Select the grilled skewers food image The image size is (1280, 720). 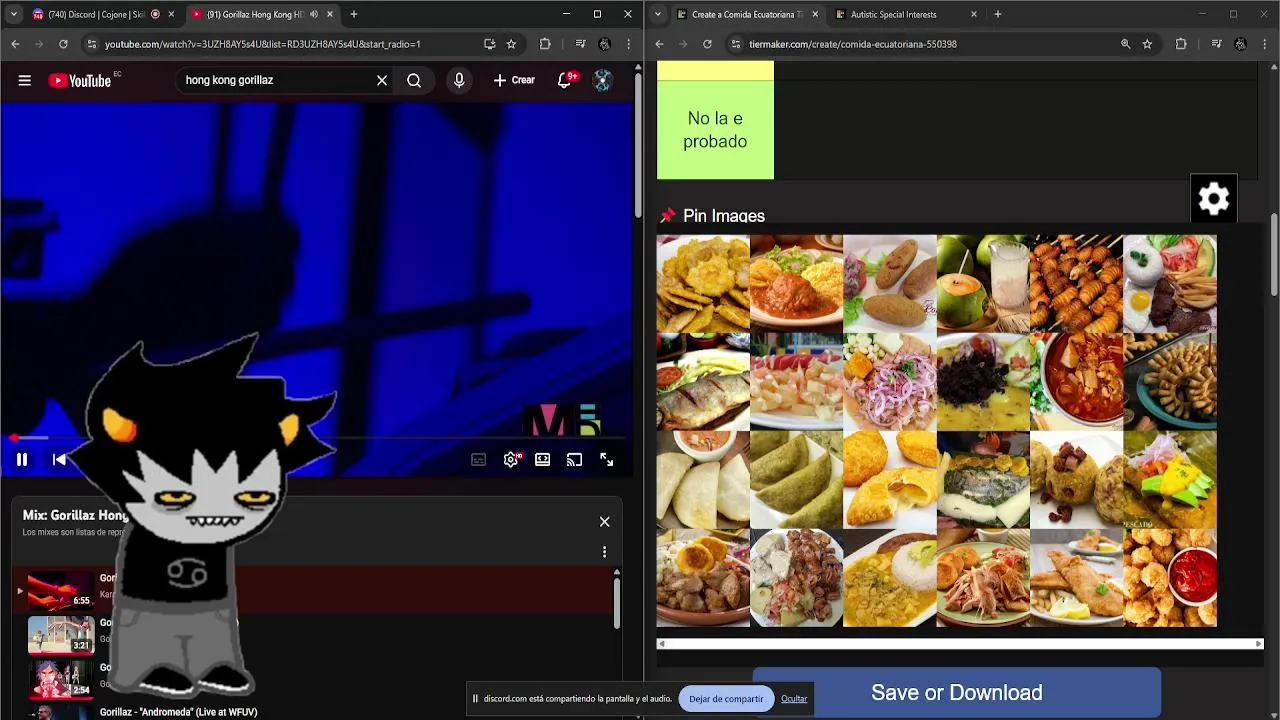1076,284
